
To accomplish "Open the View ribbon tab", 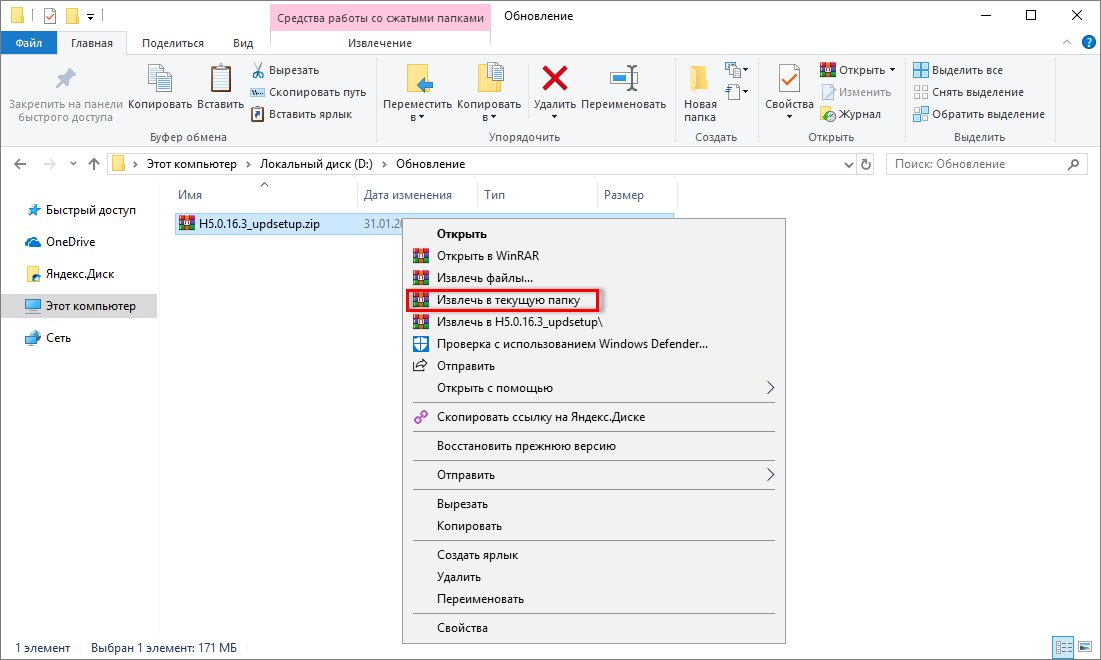I will [242, 43].
